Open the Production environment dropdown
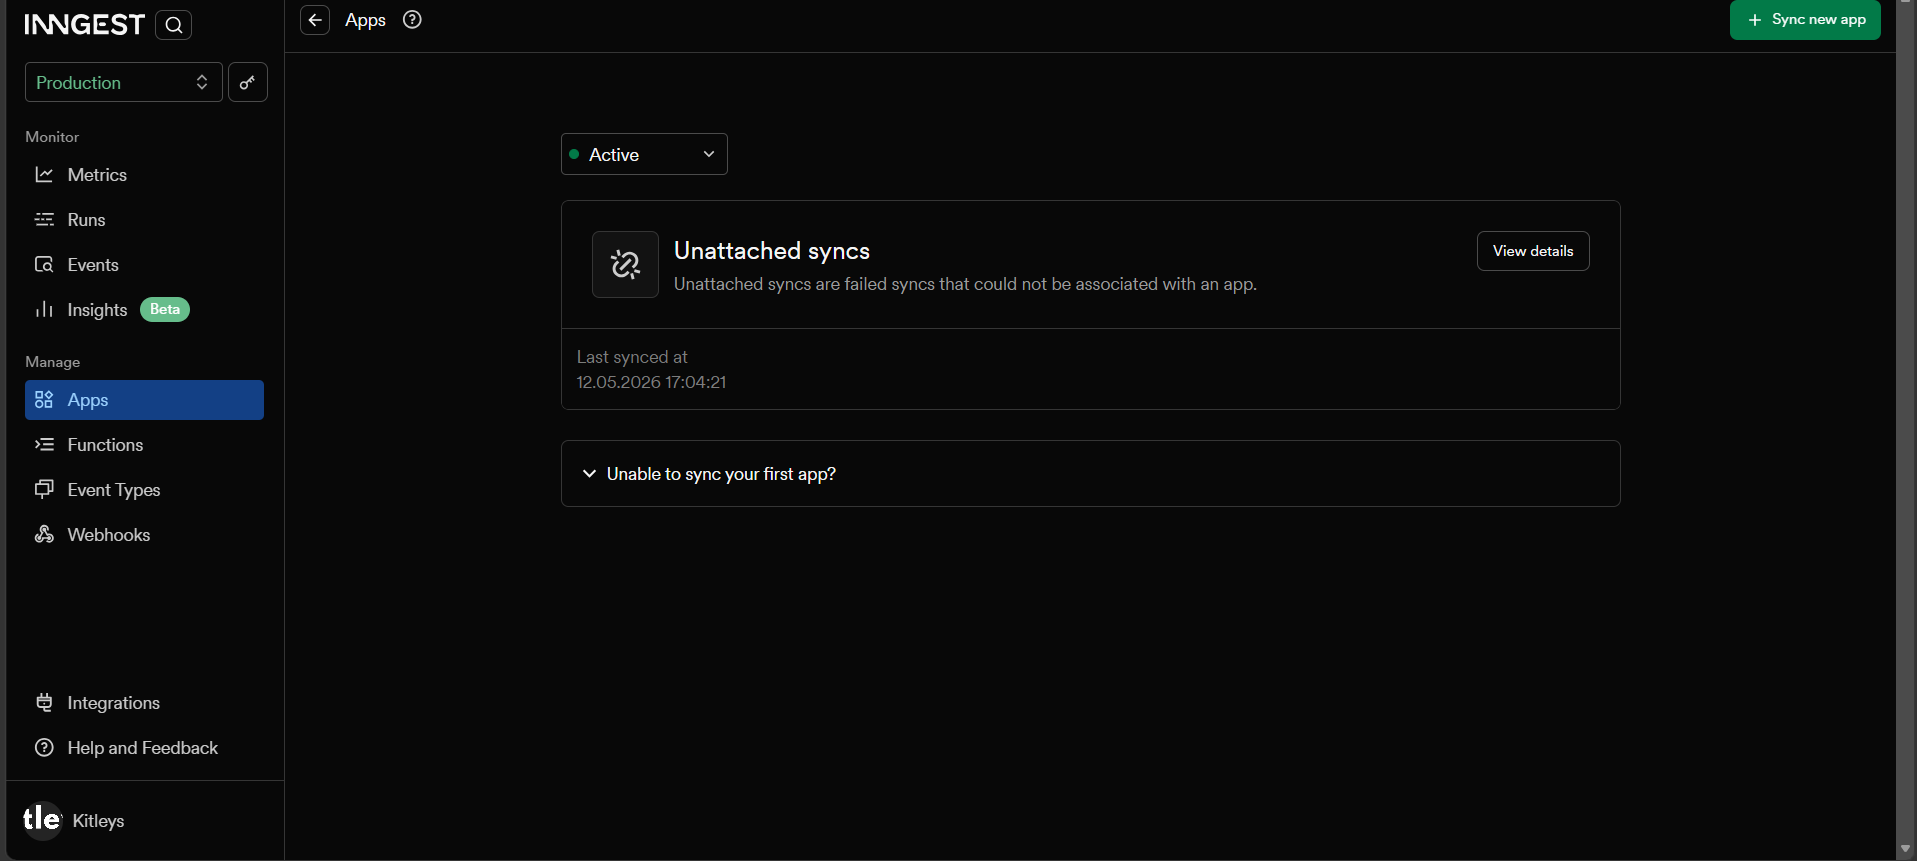Viewport: 1917px width, 861px height. click(123, 82)
